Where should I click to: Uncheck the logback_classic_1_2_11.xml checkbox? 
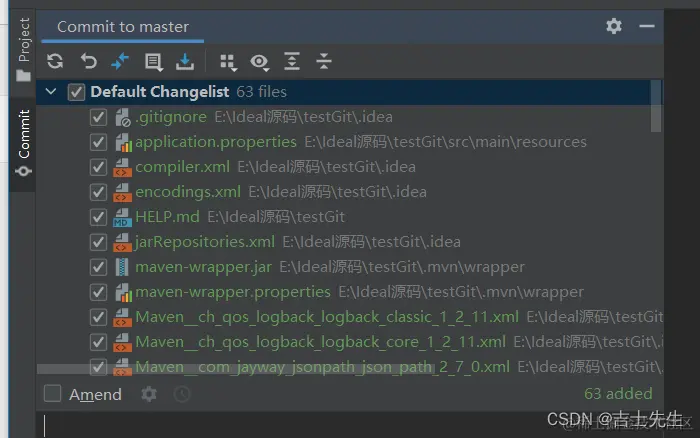pos(98,317)
